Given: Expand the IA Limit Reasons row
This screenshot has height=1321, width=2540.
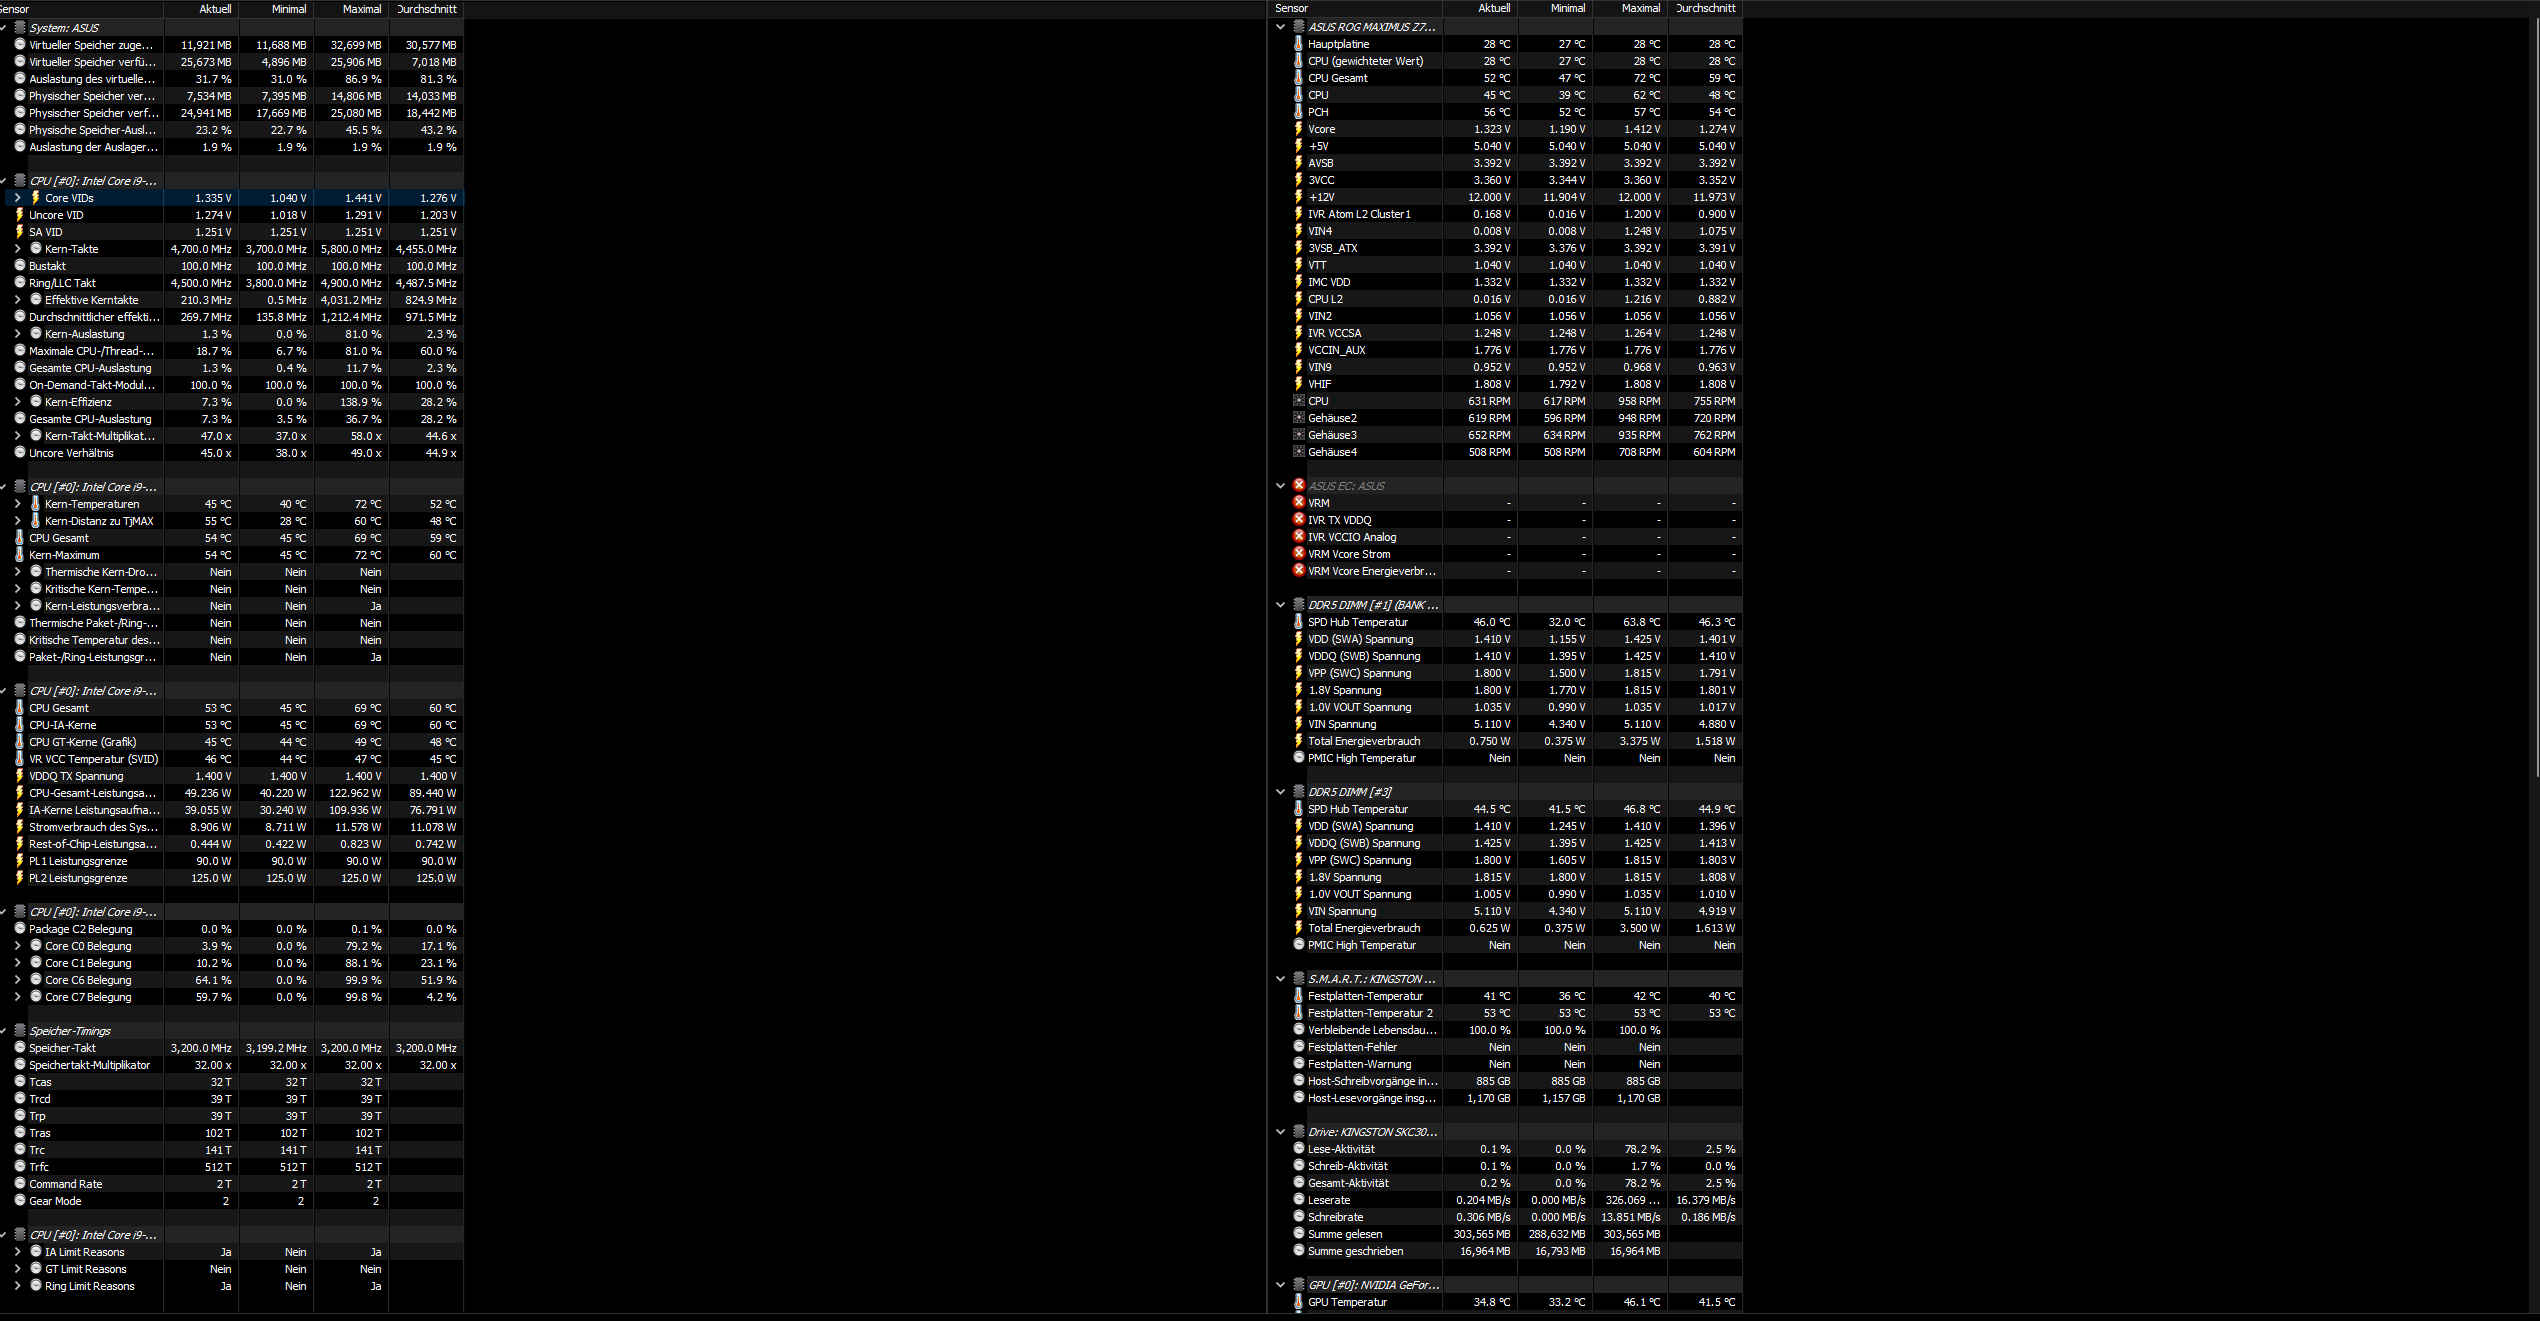Looking at the screenshot, I should (x=17, y=1252).
